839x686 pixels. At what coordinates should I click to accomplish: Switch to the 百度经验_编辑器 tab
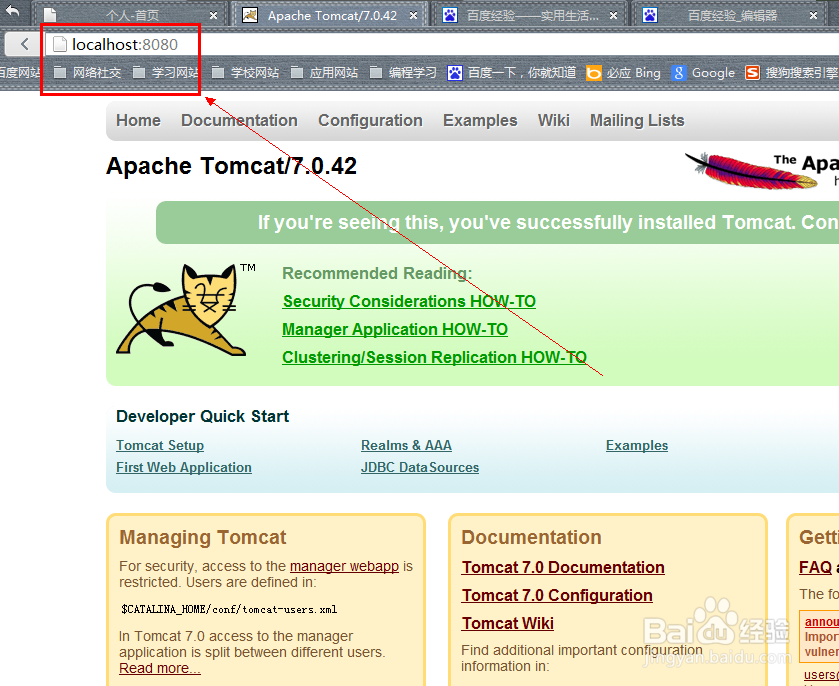point(729,16)
